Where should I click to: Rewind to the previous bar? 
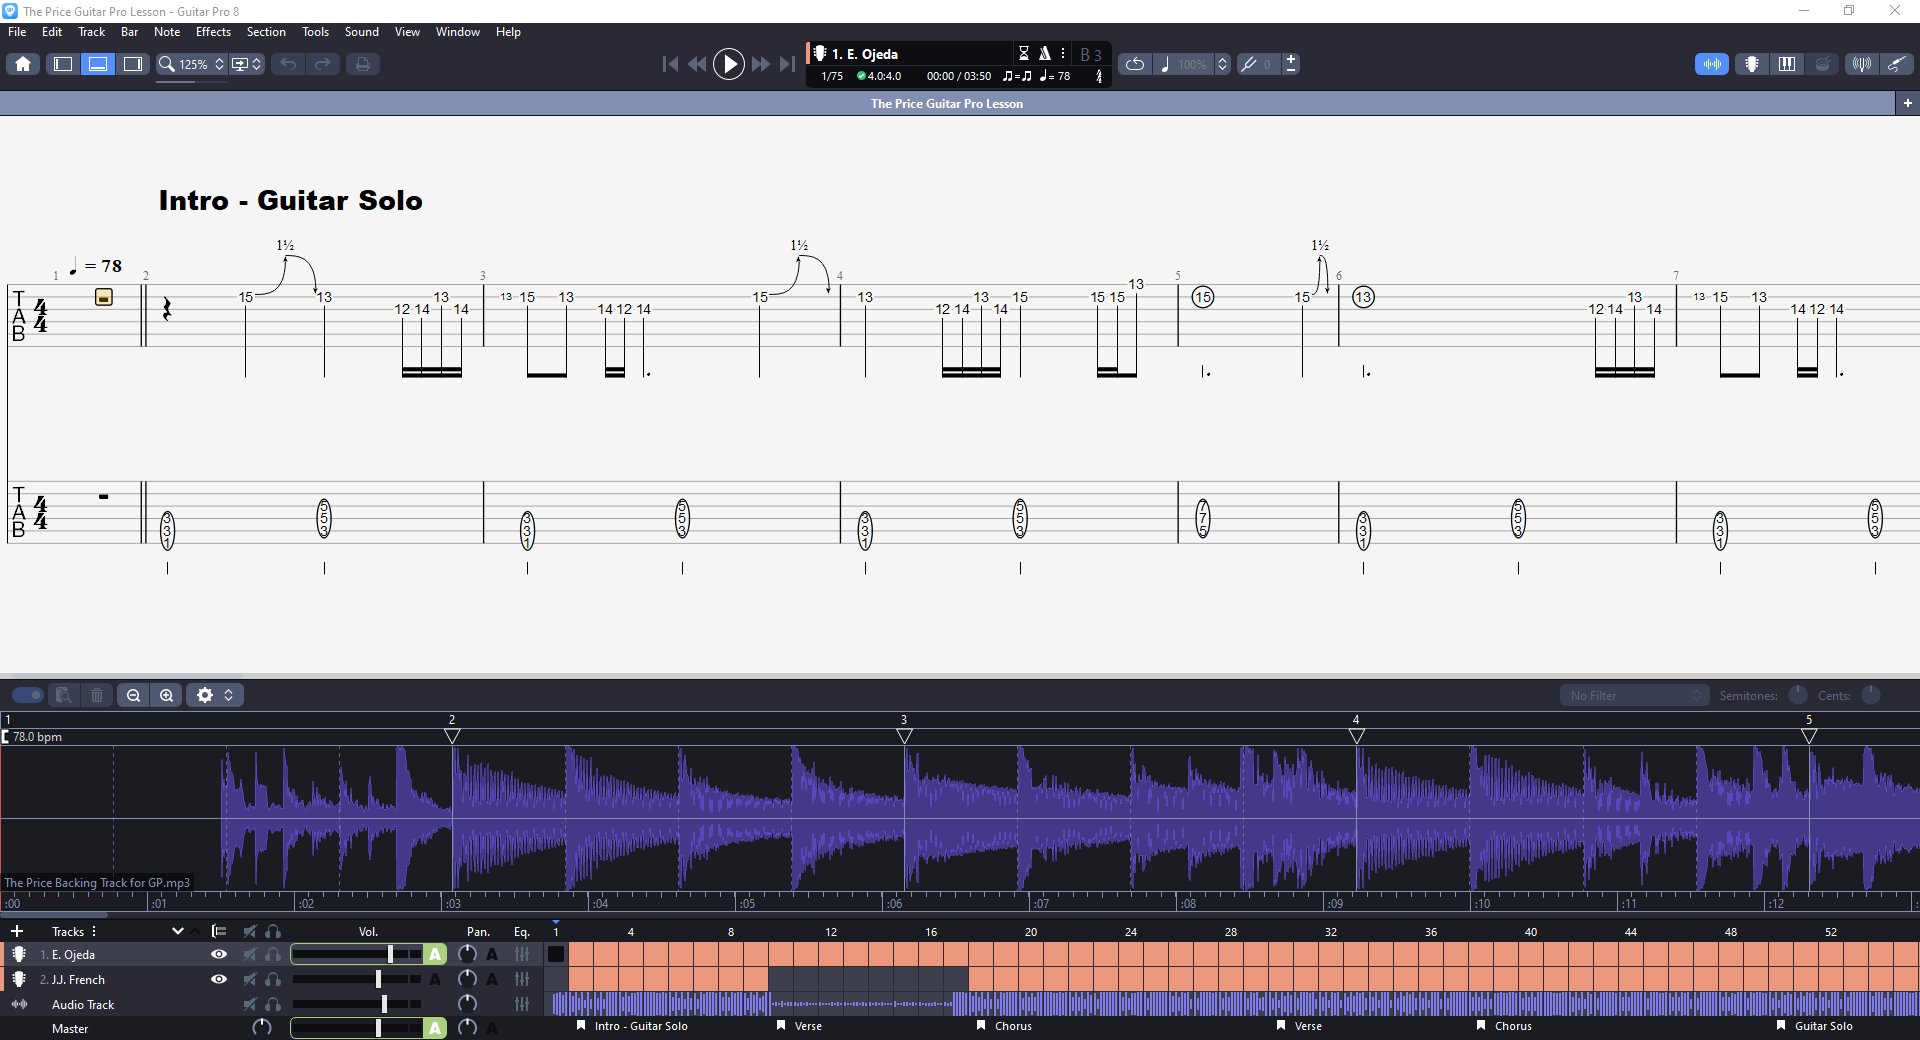(697, 64)
